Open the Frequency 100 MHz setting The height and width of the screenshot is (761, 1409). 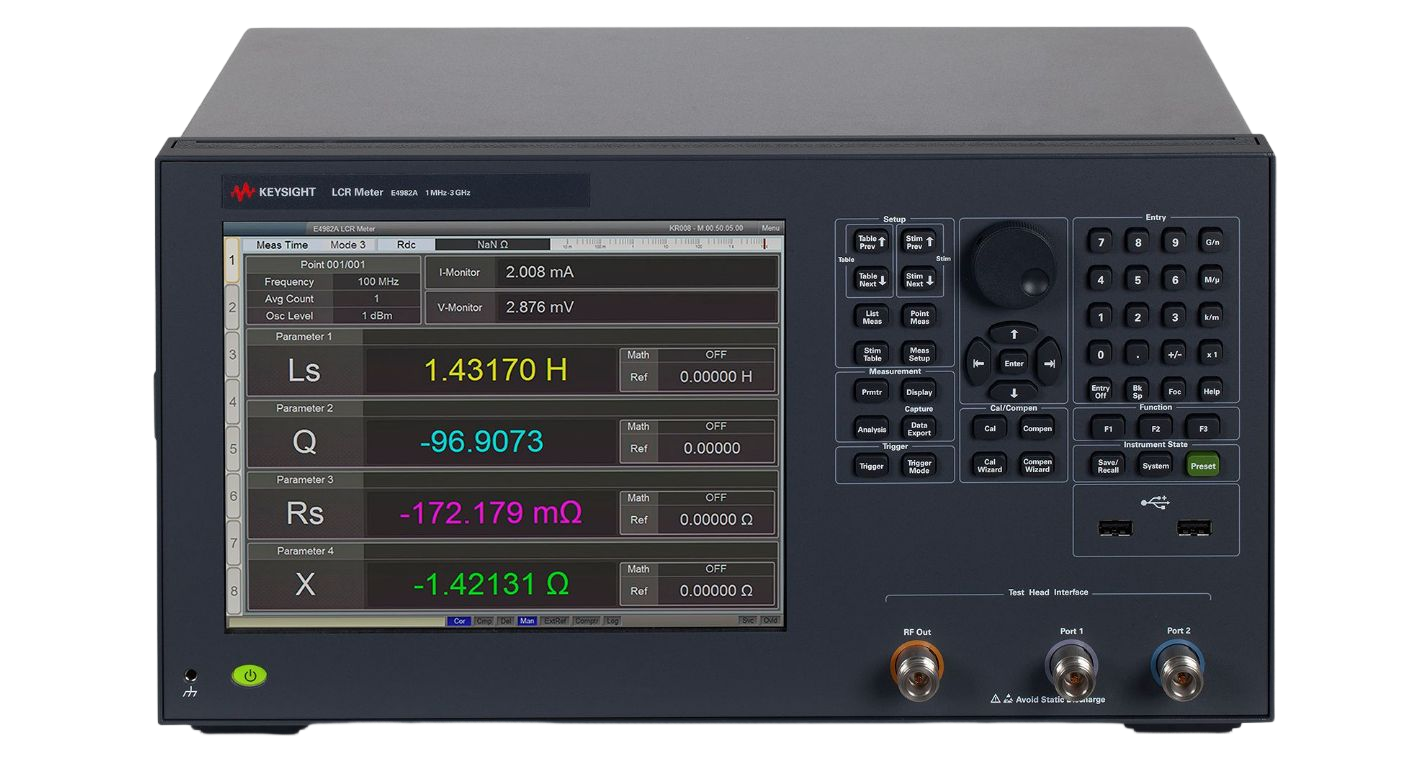pos(377,282)
